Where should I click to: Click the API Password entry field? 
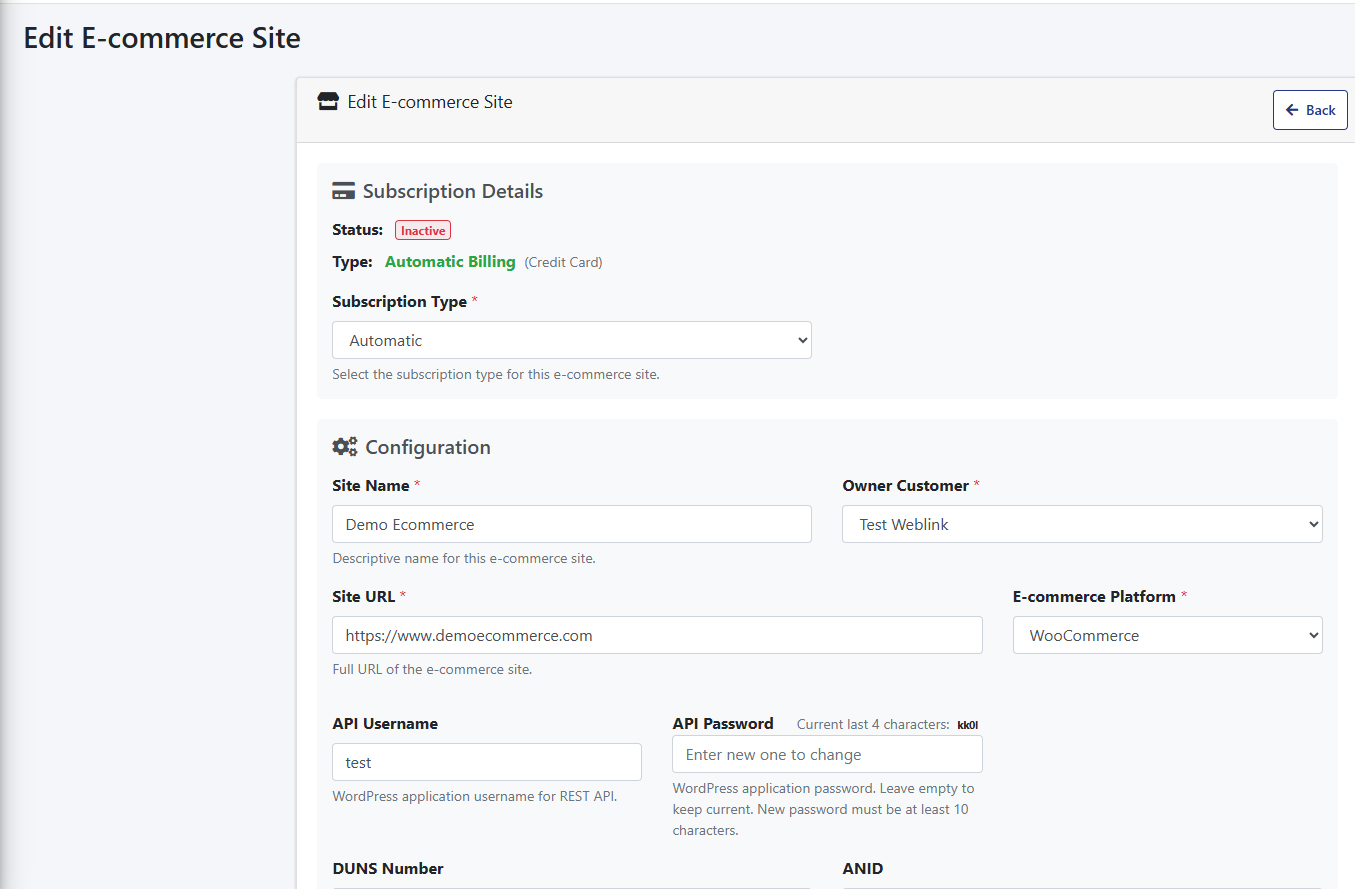tap(827, 754)
